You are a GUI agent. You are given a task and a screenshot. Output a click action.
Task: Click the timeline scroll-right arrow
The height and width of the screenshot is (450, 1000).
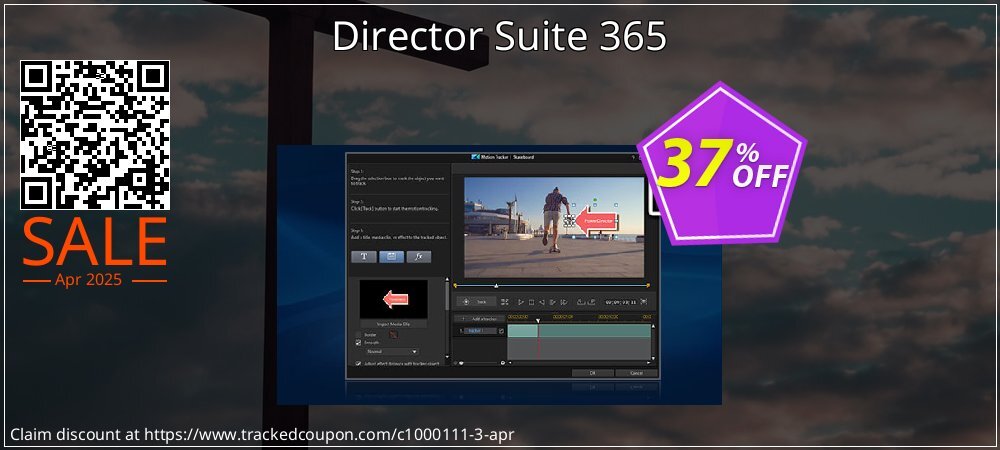[x=649, y=363]
